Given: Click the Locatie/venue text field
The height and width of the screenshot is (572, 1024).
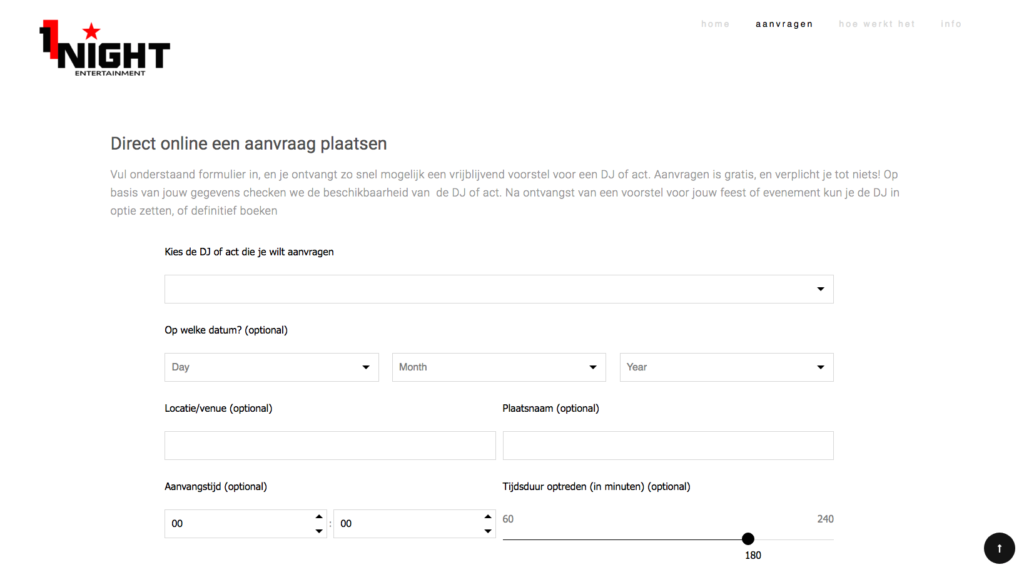Looking at the screenshot, I should [x=330, y=445].
